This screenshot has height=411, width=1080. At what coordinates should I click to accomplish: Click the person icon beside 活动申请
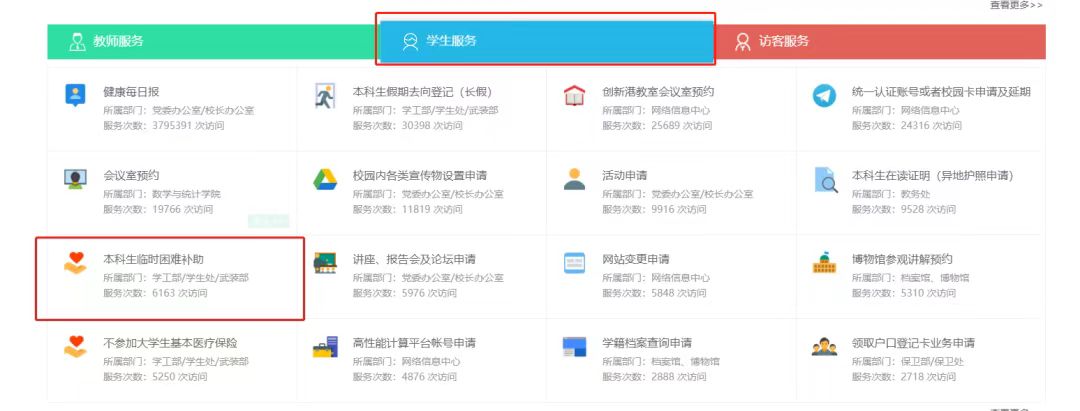pyautogui.click(x=574, y=179)
